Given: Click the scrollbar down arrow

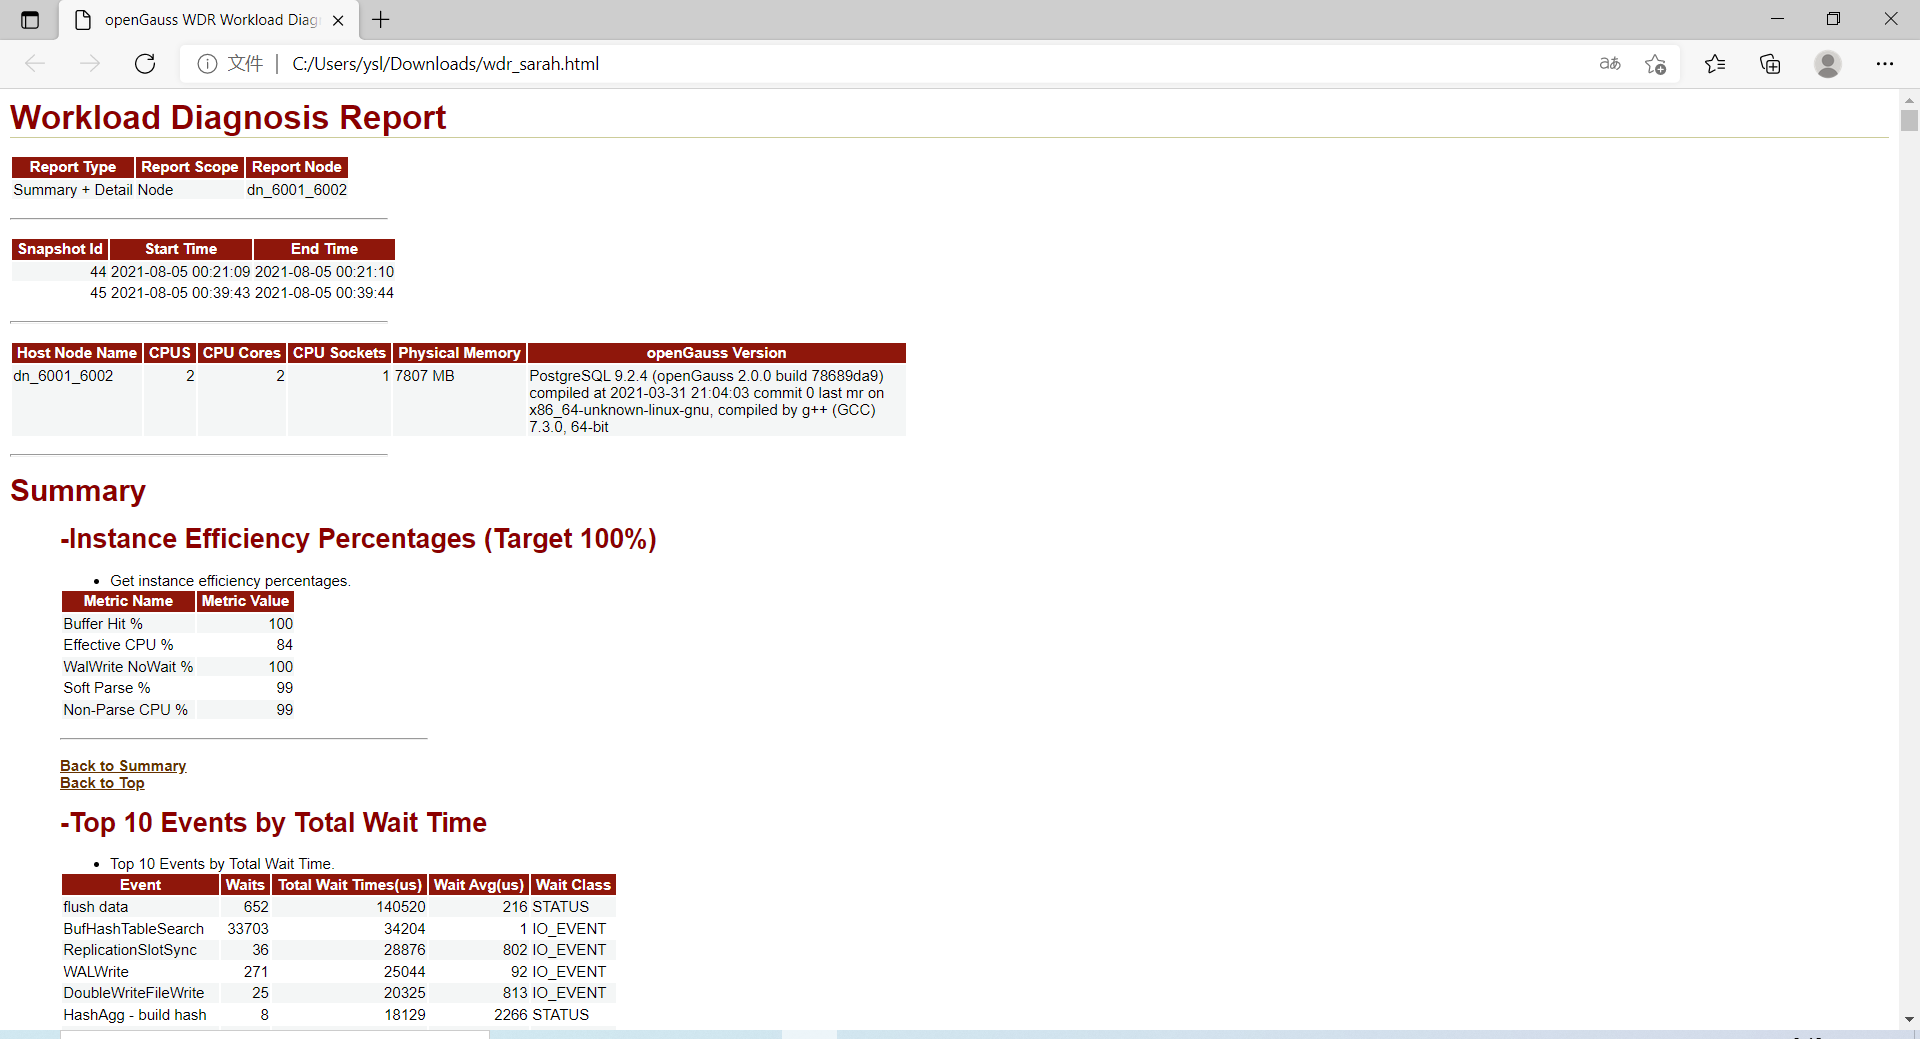Looking at the screenshot, I should (1909, 1019).
